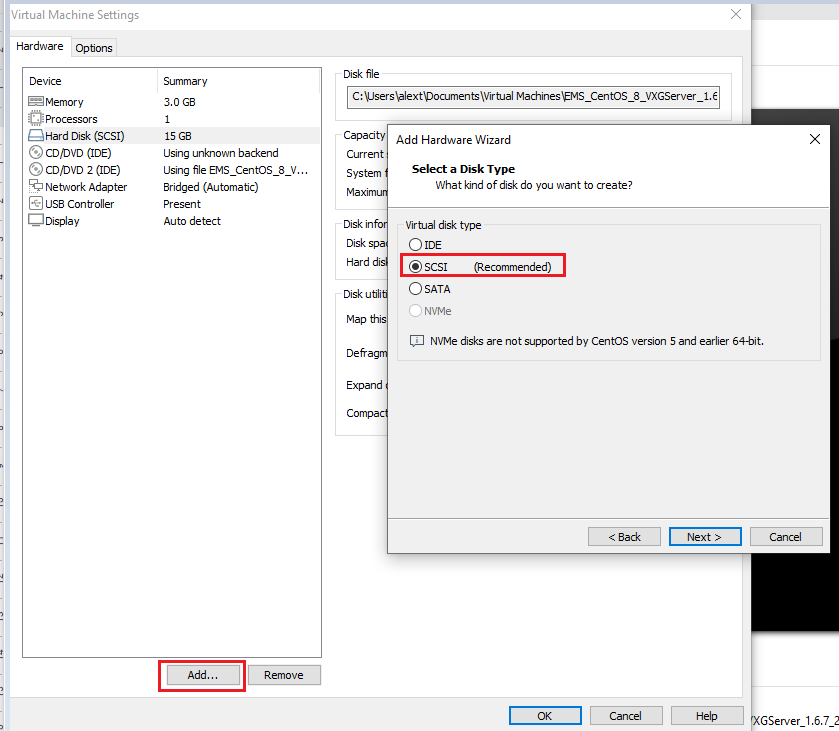Click the Processors chip icon
Screen dimensions: 839x731
coord(36,119)
